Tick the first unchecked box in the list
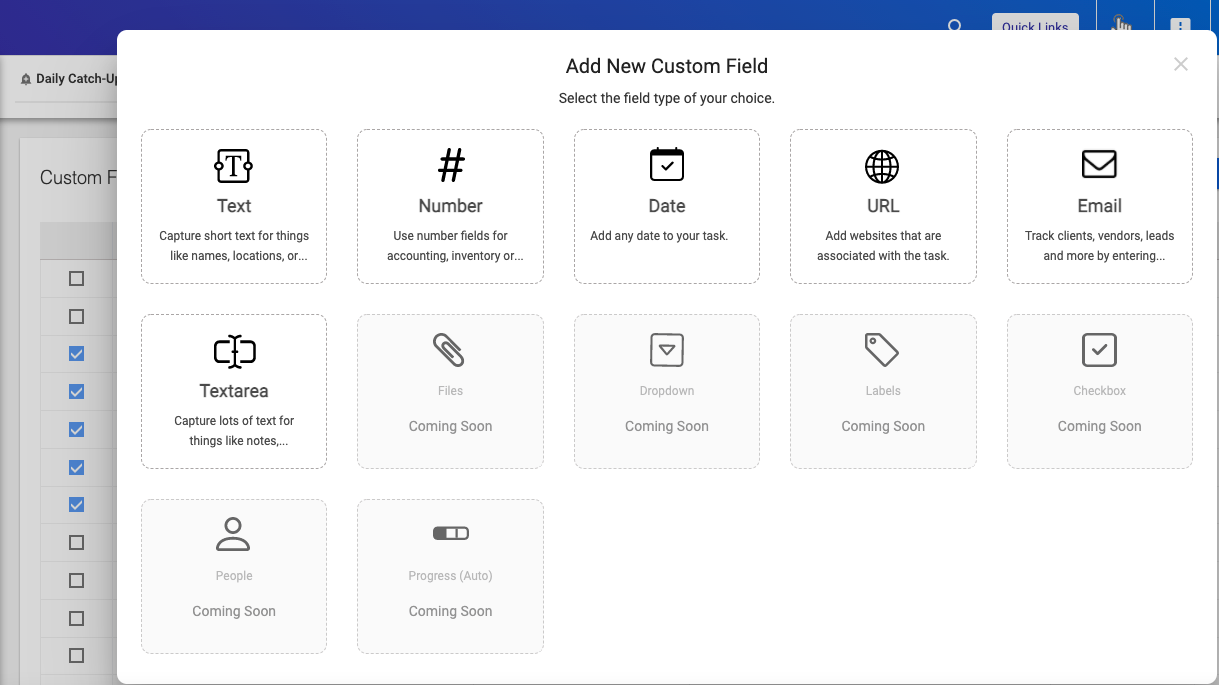1219x685 pixels. pyautogui.click(x=76, y=278)
